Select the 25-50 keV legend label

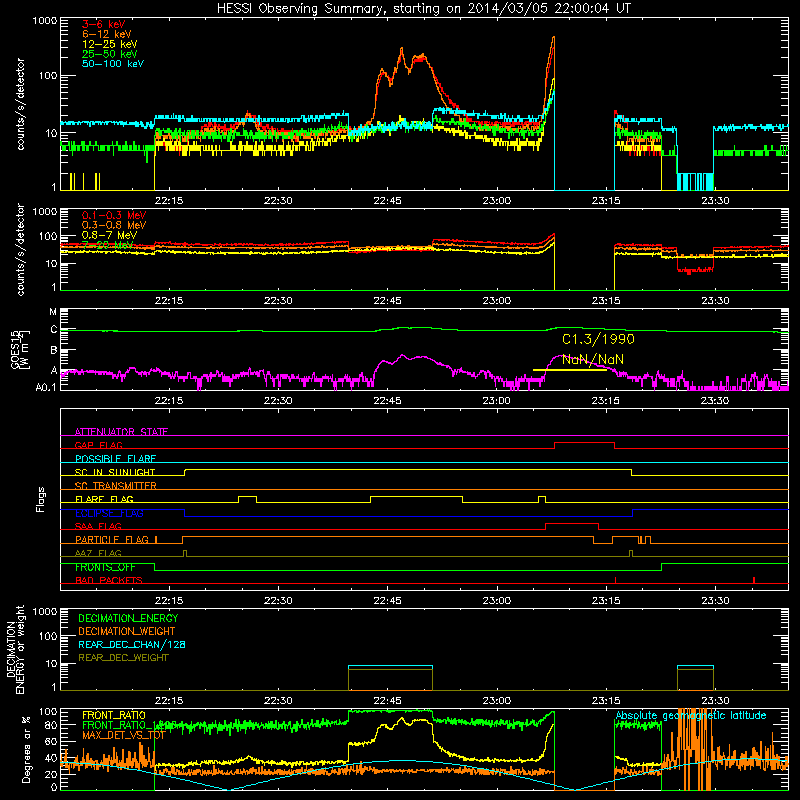pos(109,54)
